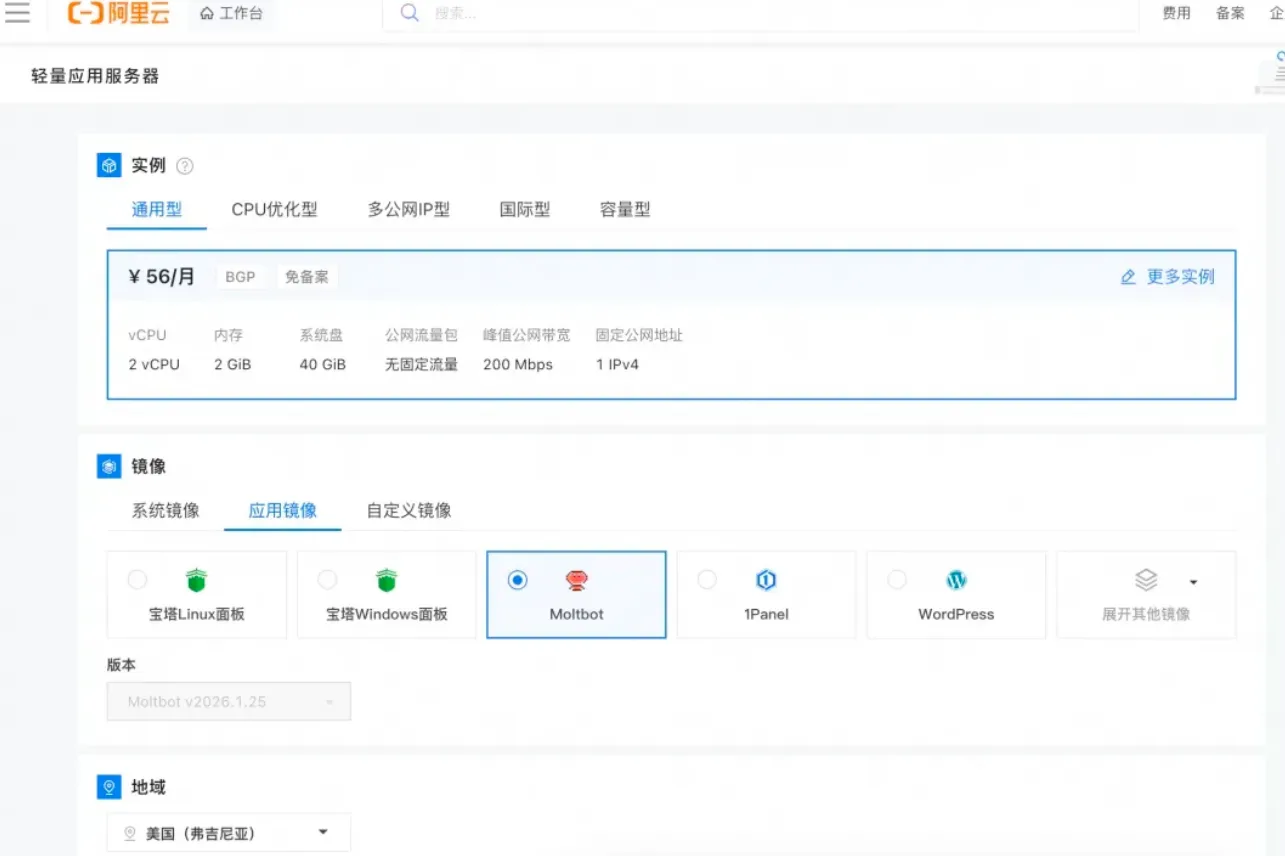Open the 美国（弗吉尼亚）region dropdown
The image size is (1285, 856).
pyautogui.click(x=229, y=832)
